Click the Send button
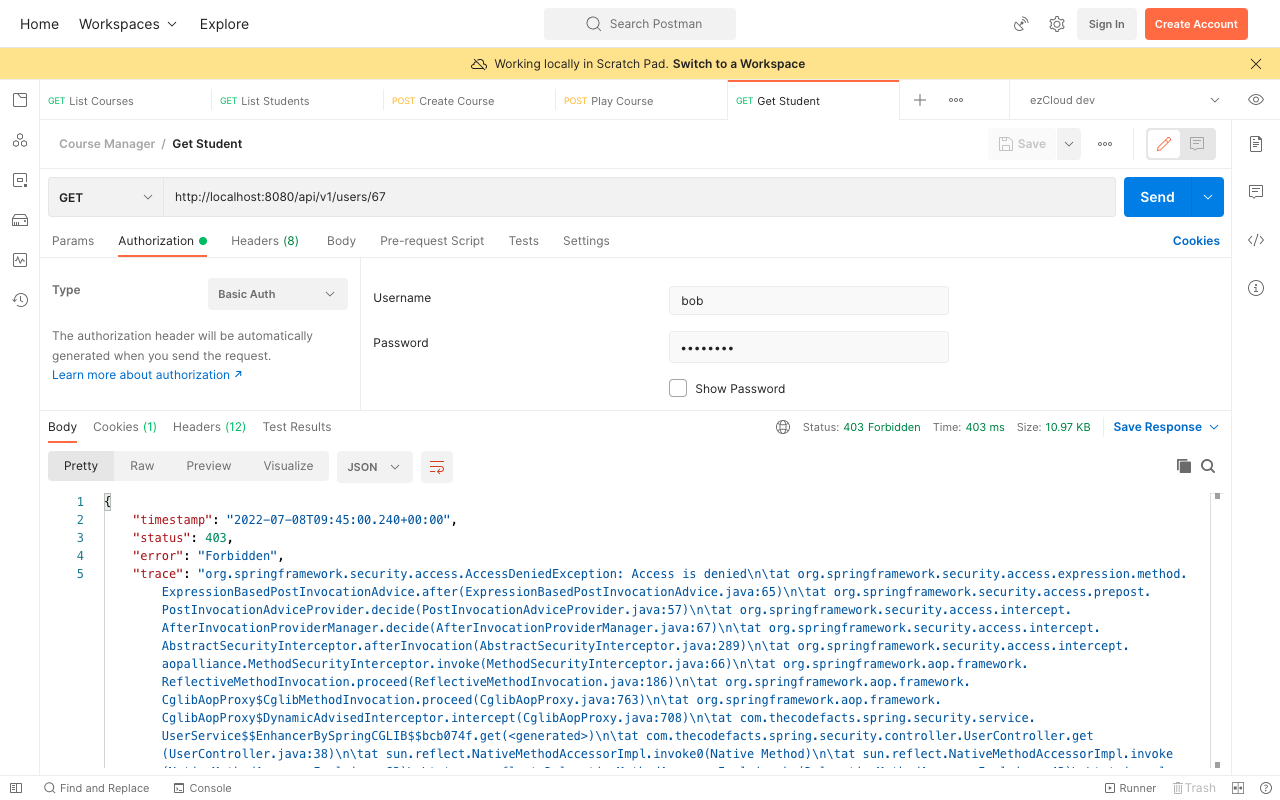This screenshot has height=800, width=1280. pyautogui.click(x=1158, y=197)
